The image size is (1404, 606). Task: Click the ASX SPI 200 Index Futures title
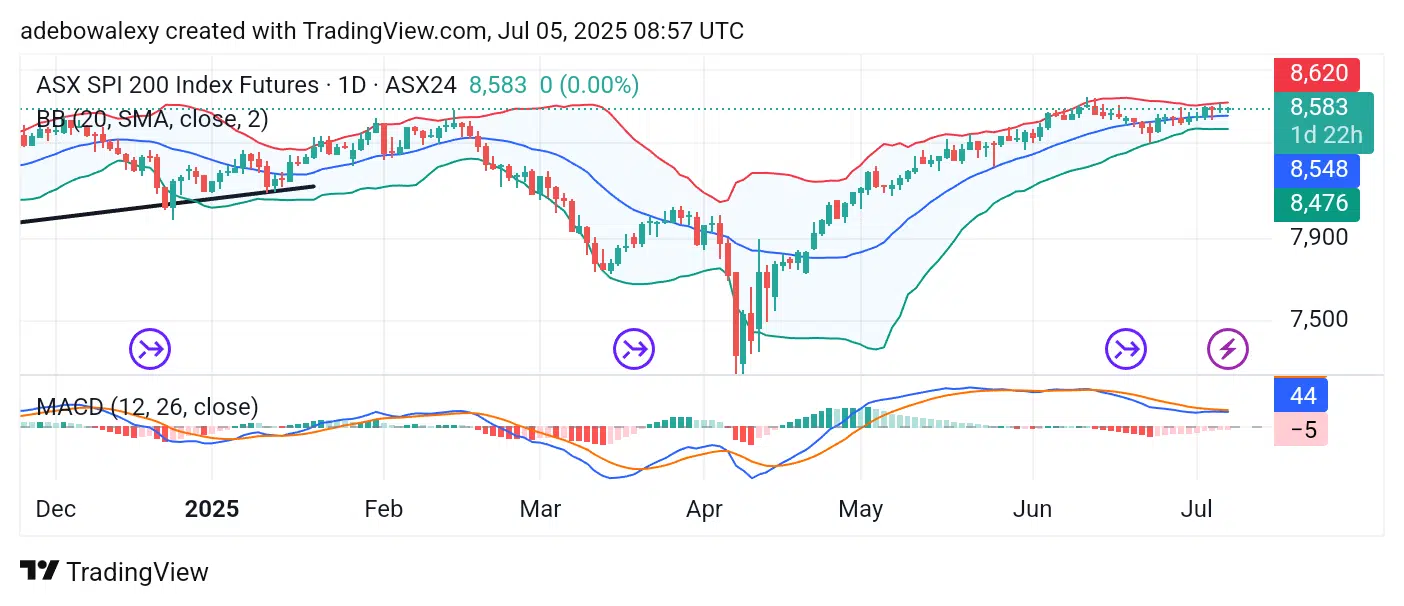pyautogui.click(x=180, y=85)
